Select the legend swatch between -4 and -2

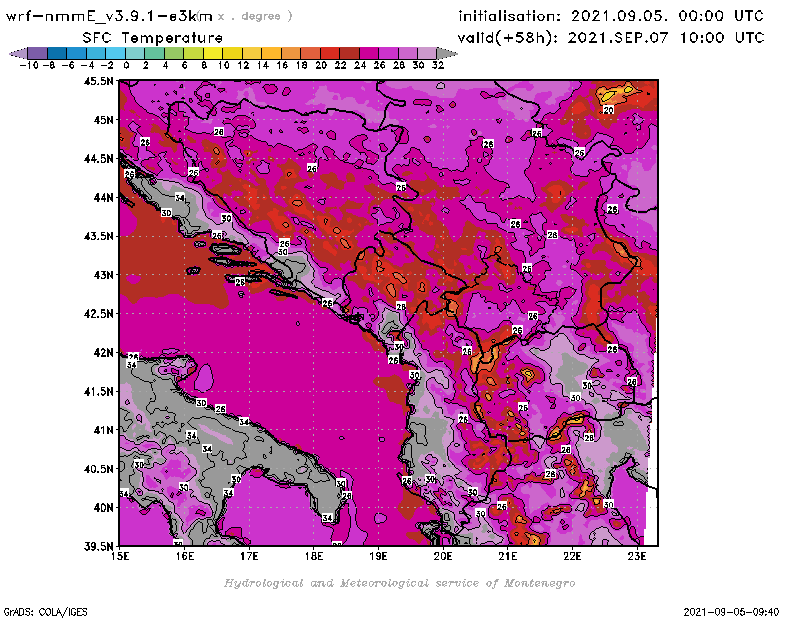click(96, 53)
